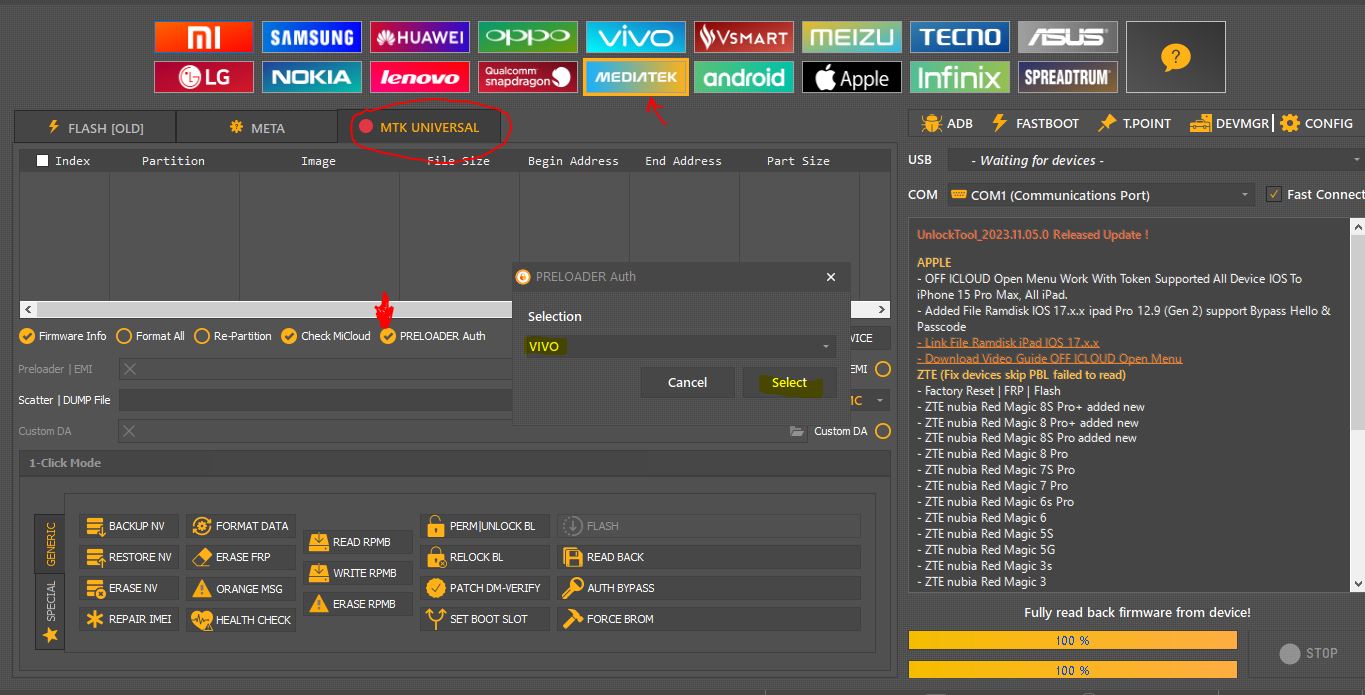Open the Android tile

click(744, 77)
